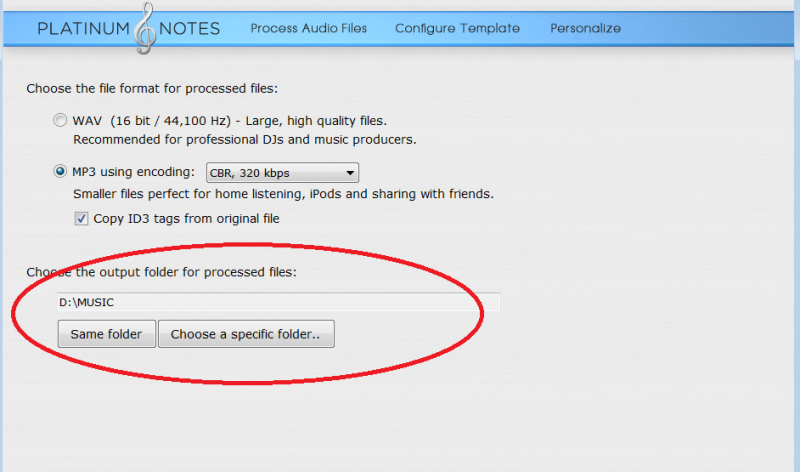Click Choose a specific folder button
800x472 pixels.
246,334
